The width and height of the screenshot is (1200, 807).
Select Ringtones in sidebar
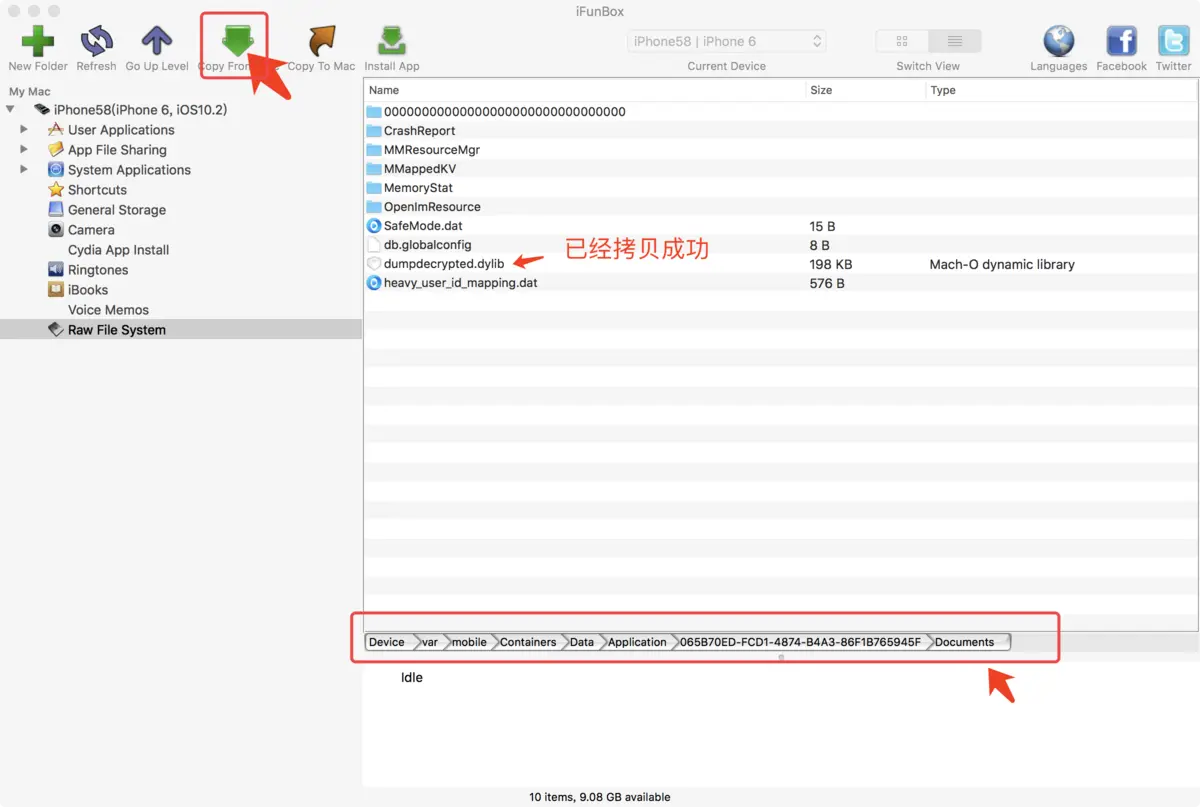[x=98, y=270]
